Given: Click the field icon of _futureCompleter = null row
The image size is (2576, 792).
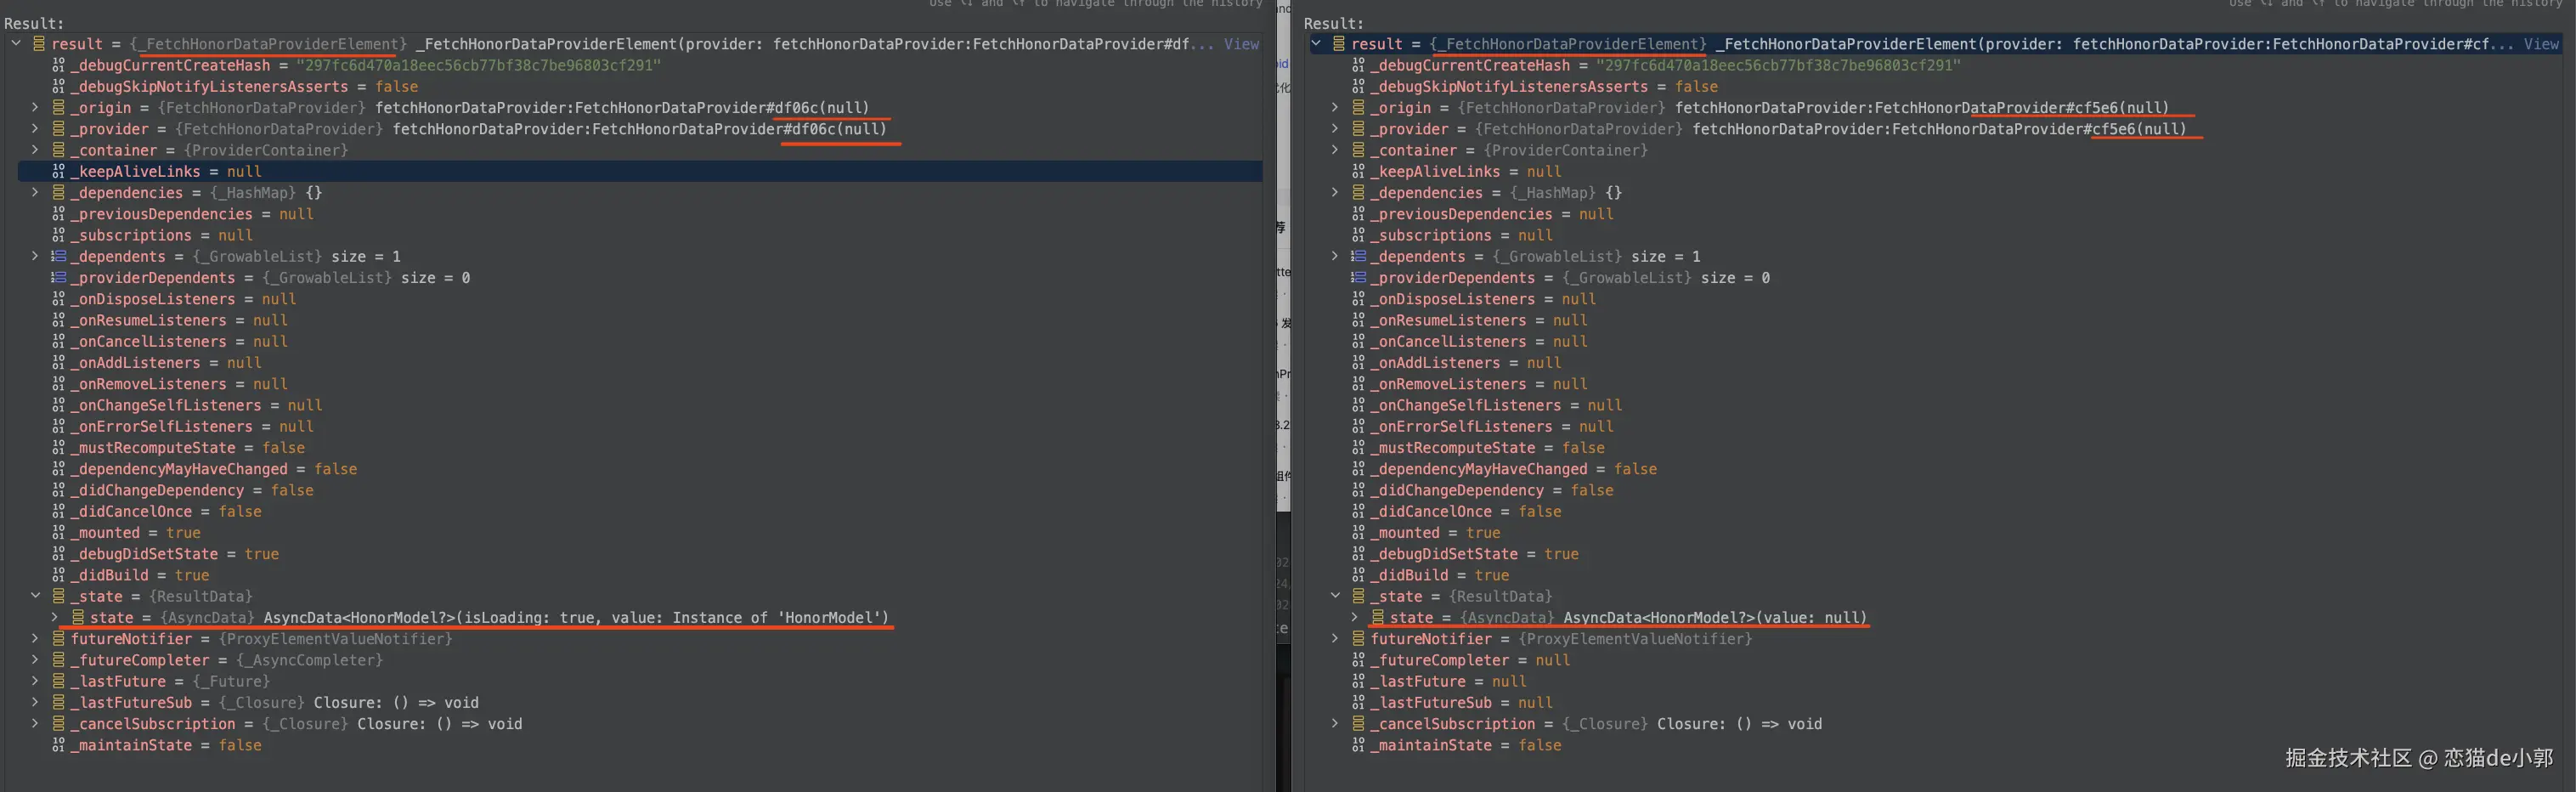Looking at the screenshot, I should coord(1358,660).
